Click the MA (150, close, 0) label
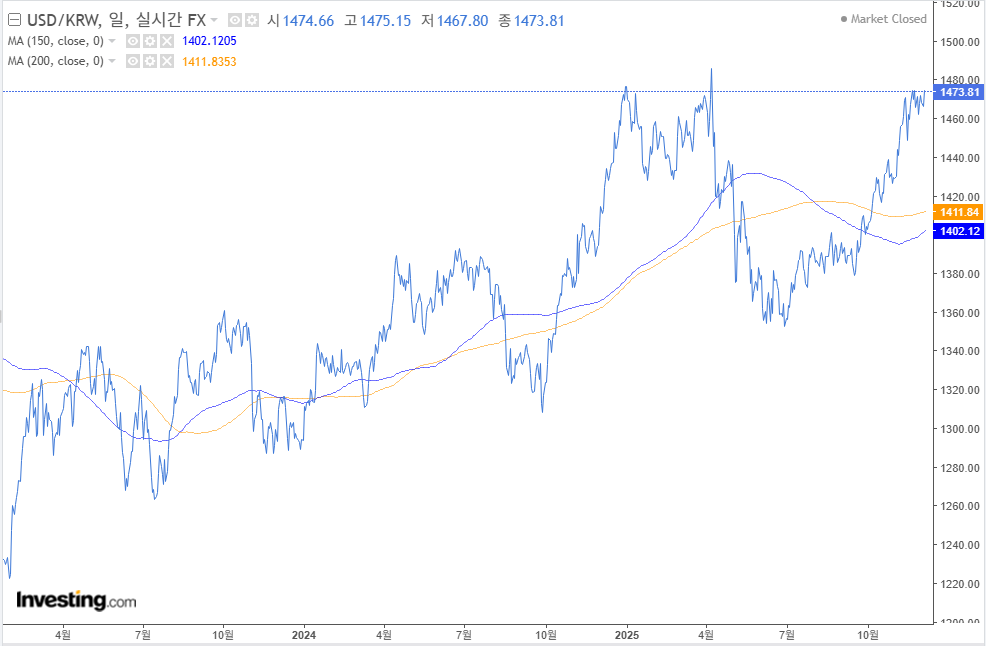986x646 pixels. click(x=56, y=41)
